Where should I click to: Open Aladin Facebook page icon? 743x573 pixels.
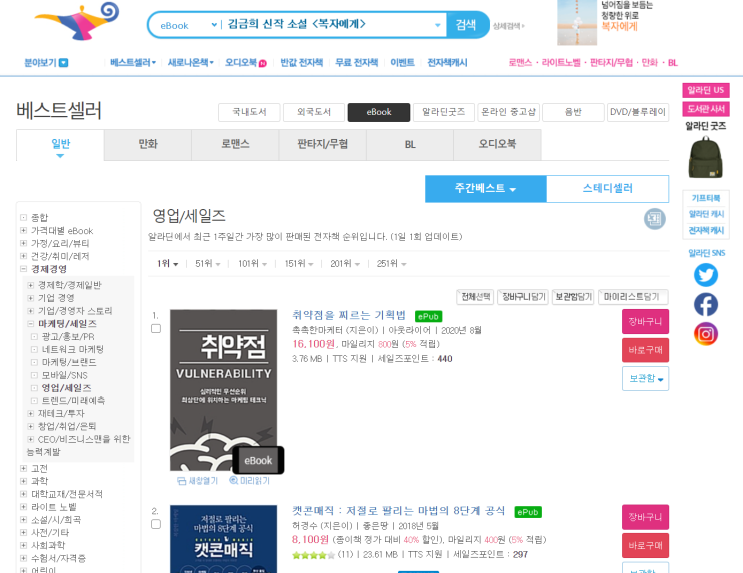(x=706, y=305)
